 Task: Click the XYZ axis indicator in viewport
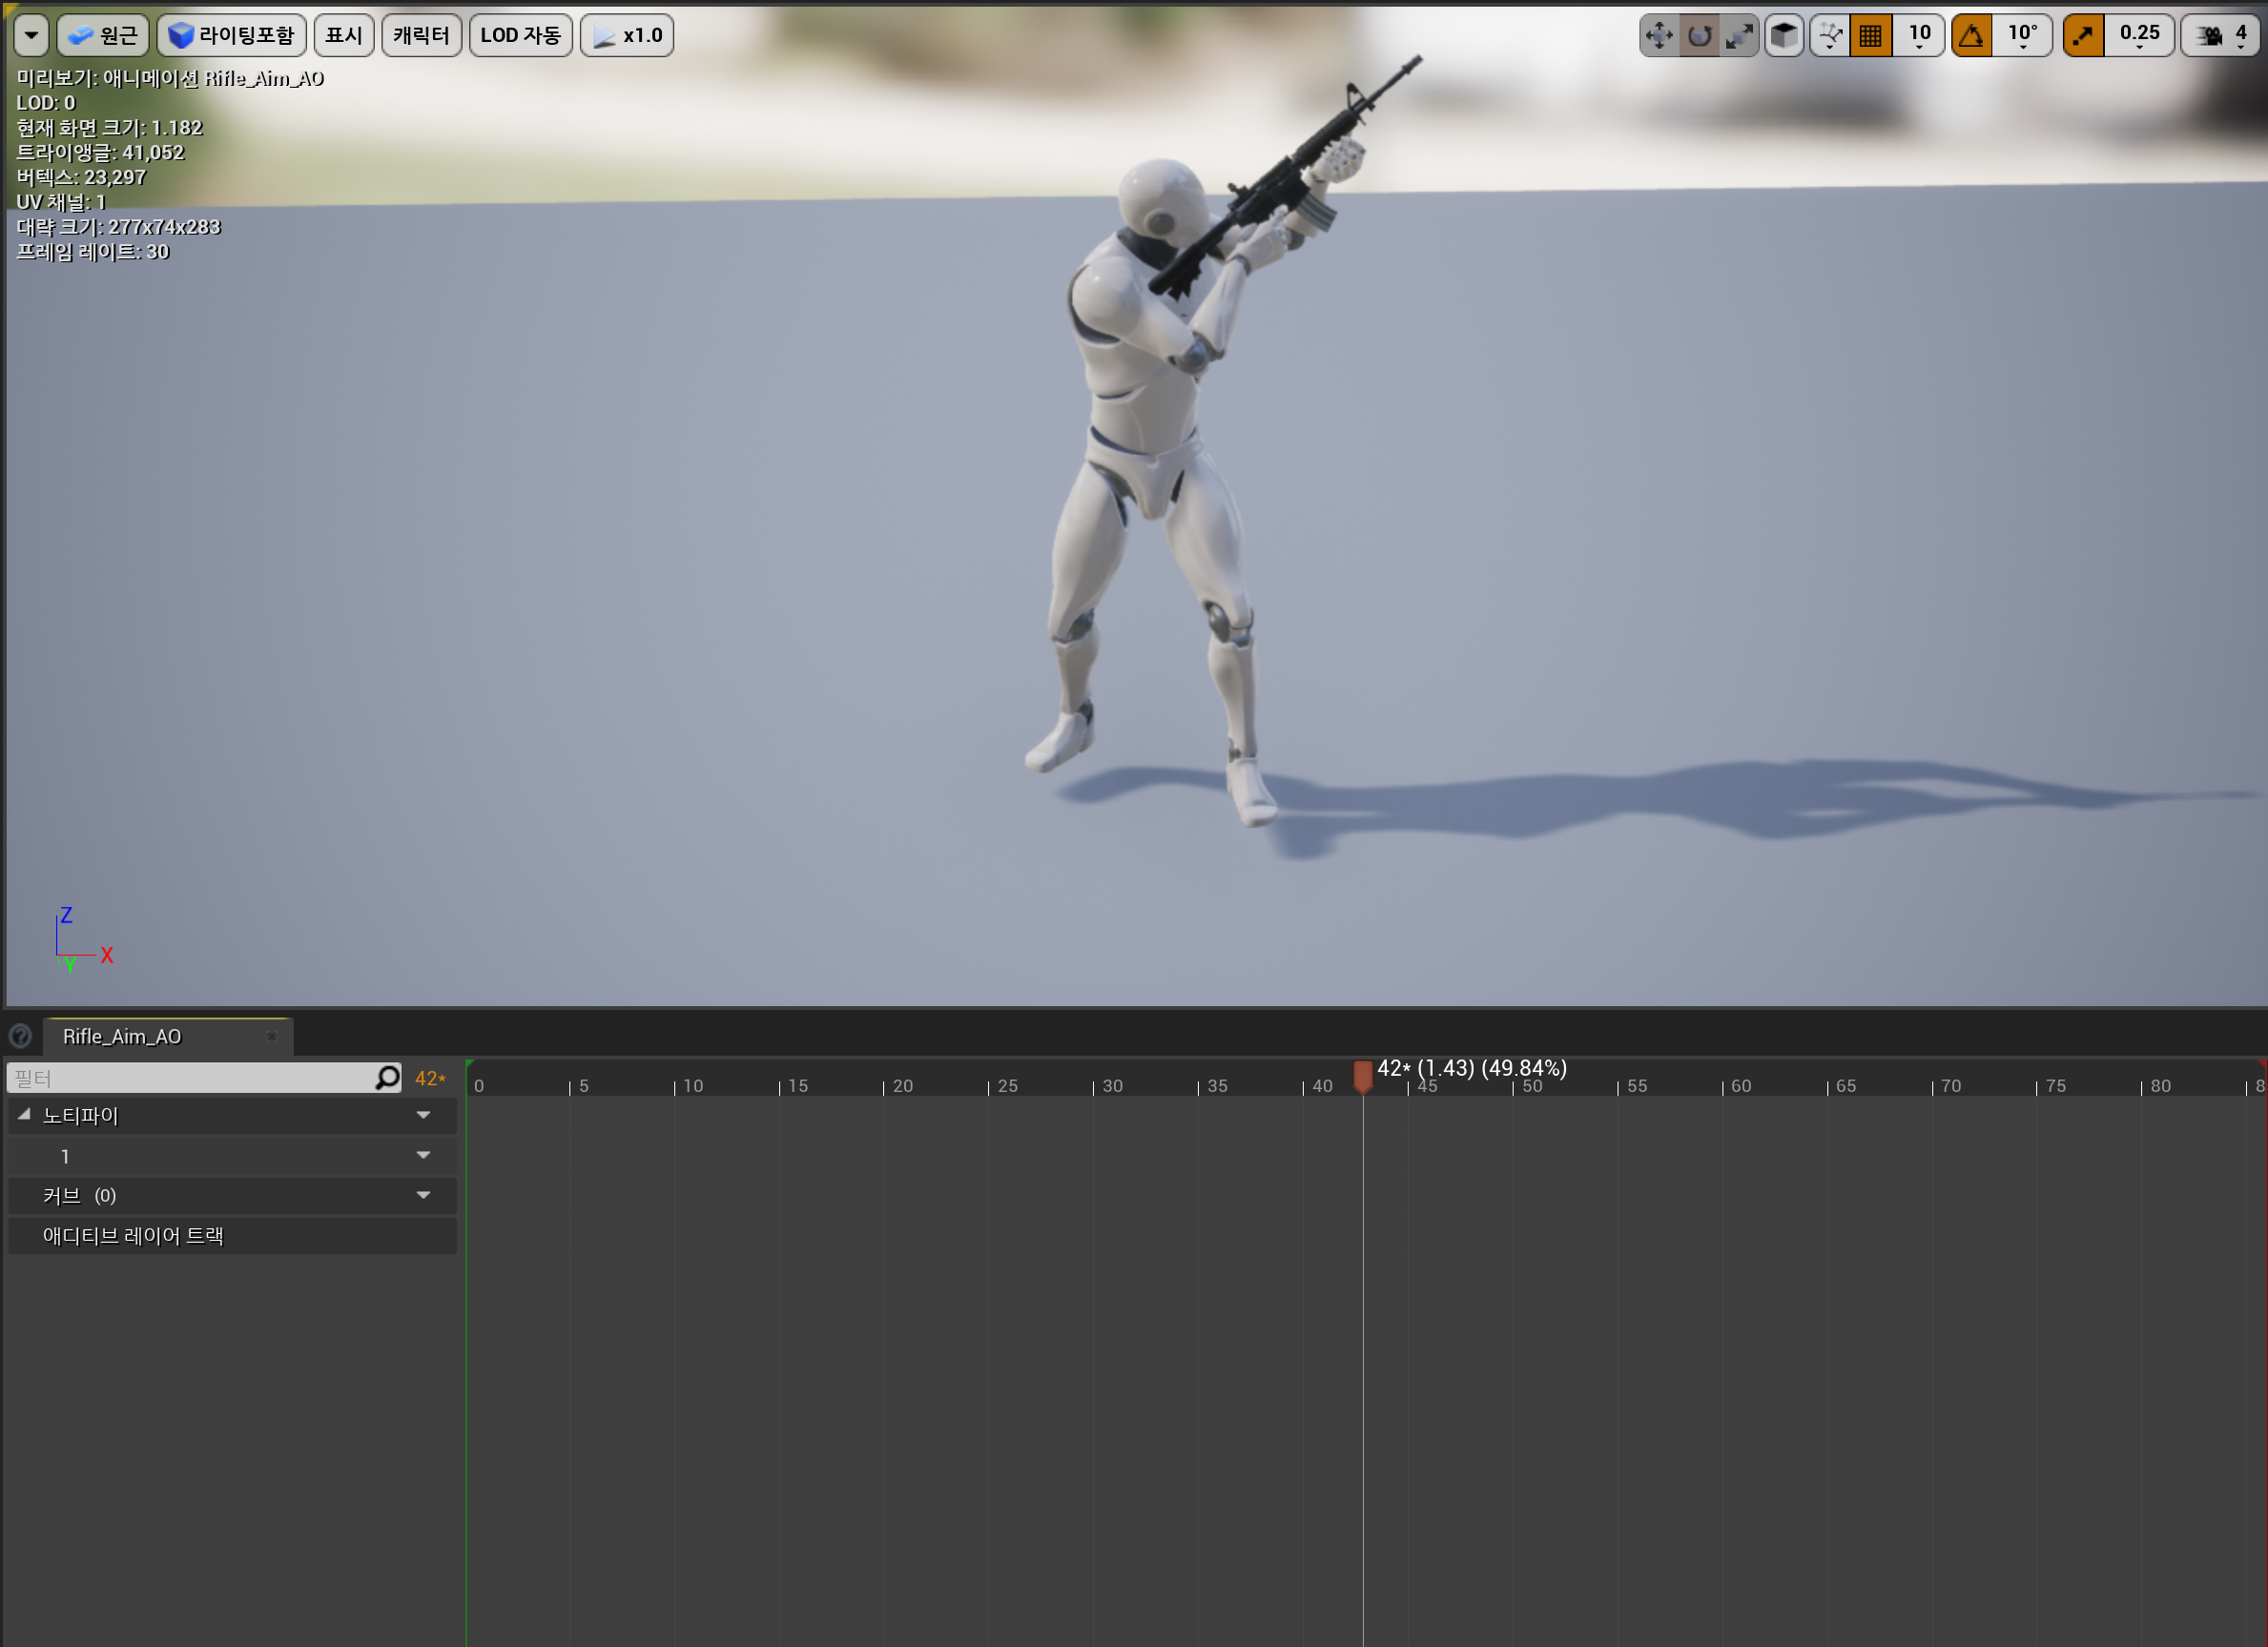(82, 940)
